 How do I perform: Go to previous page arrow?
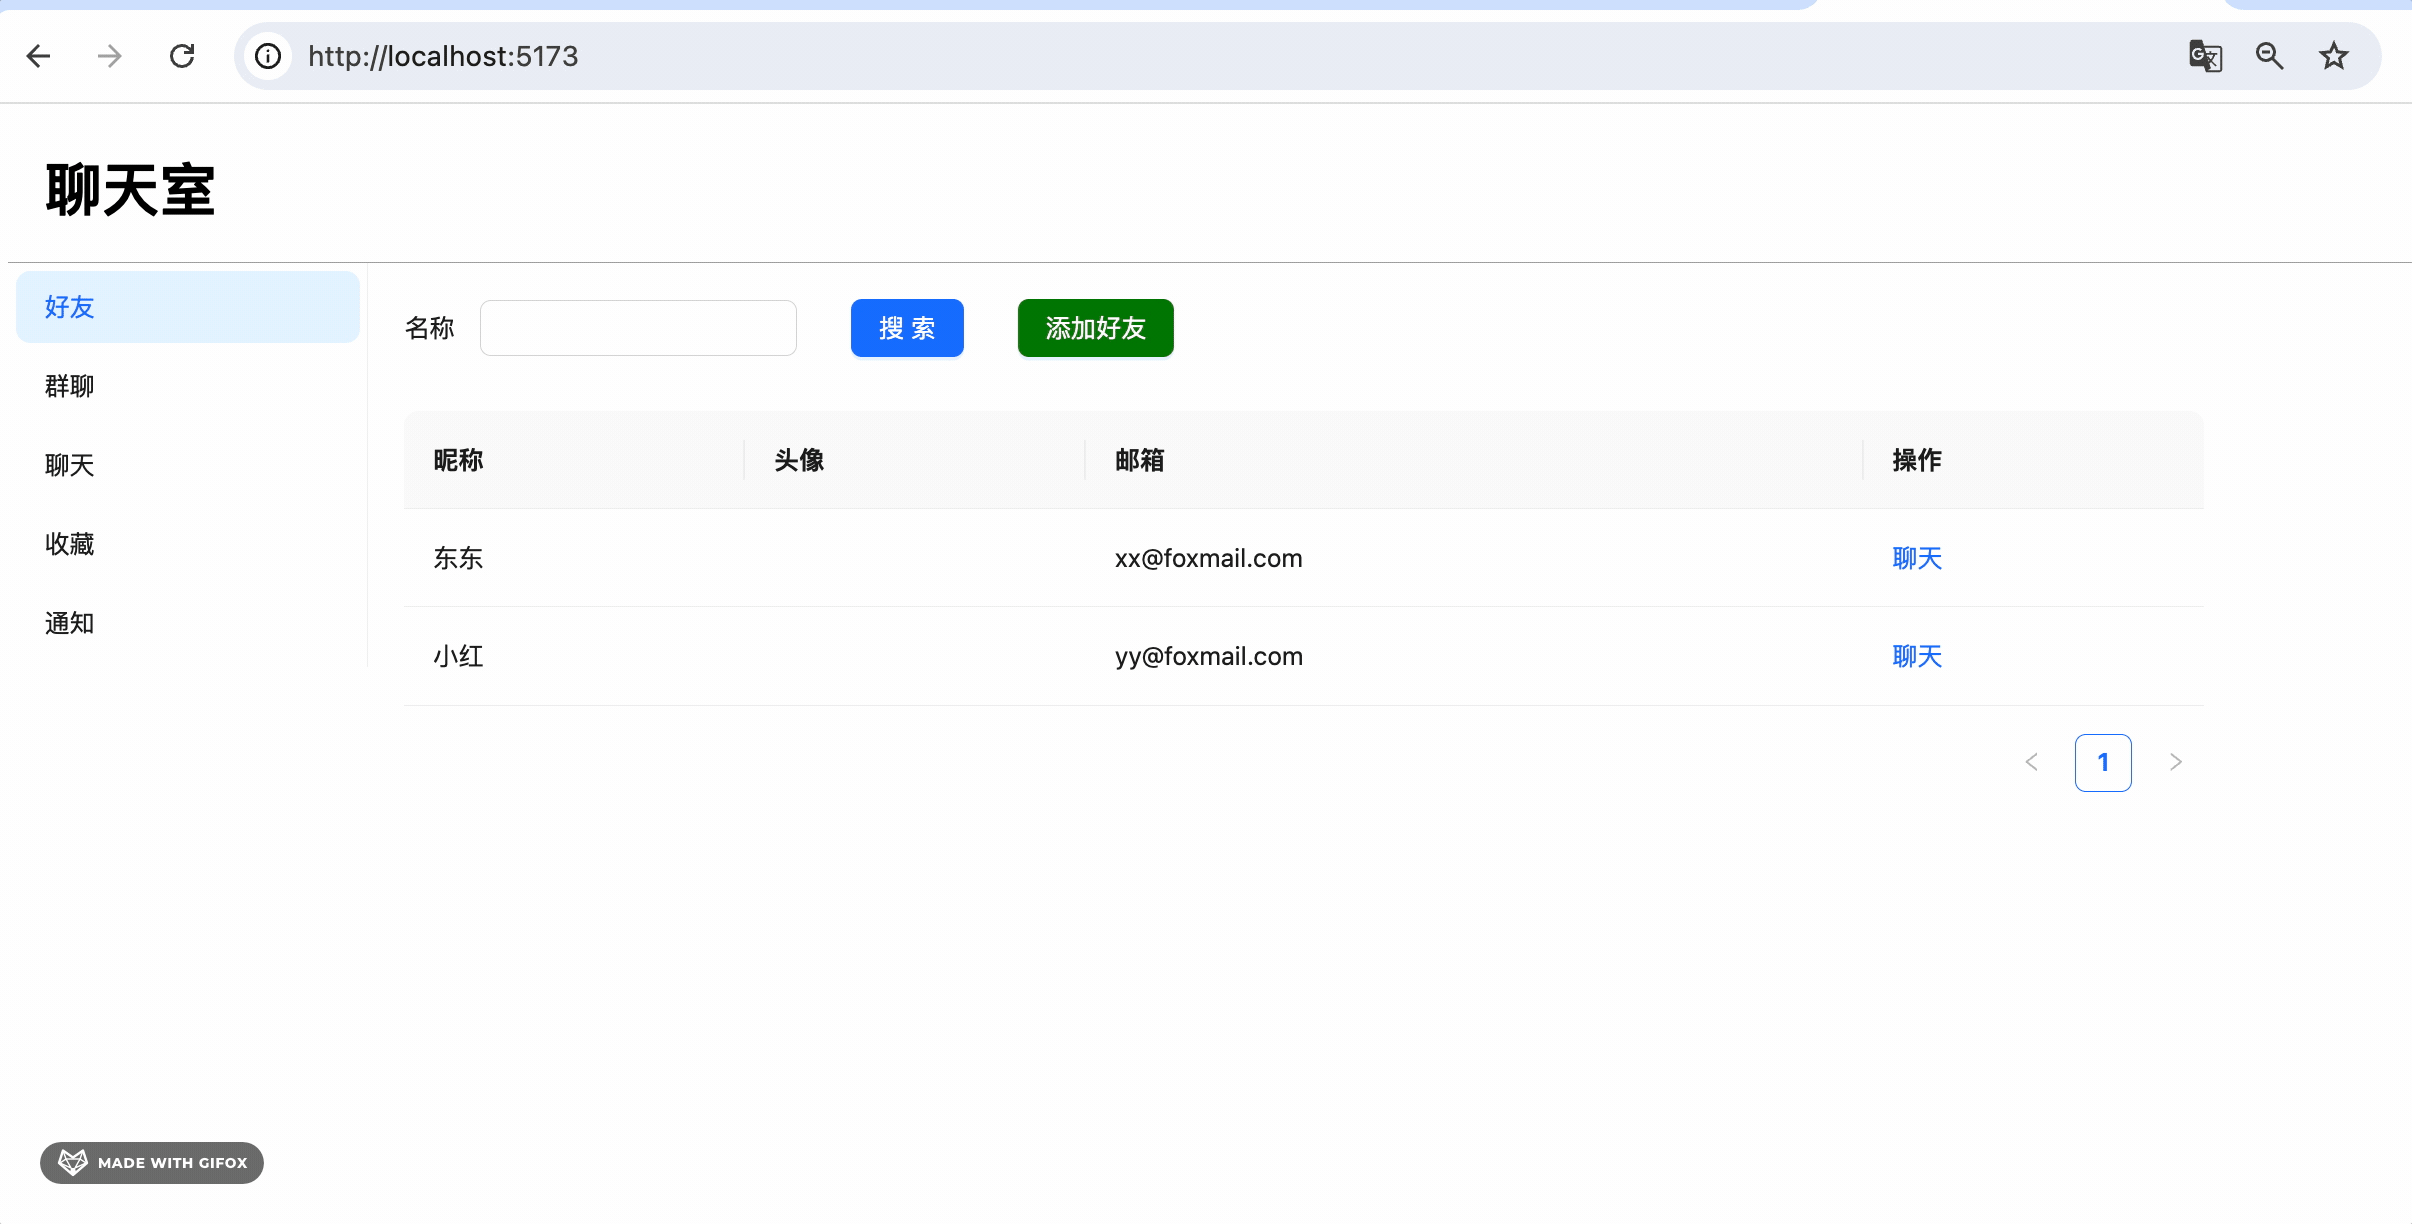2031,762
